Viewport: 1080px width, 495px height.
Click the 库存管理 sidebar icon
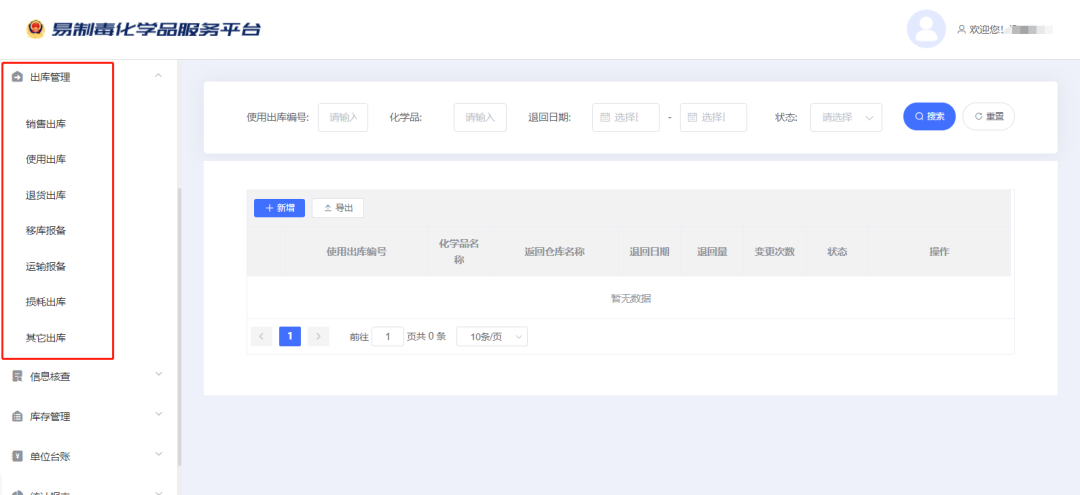click(x=17, y=416)
